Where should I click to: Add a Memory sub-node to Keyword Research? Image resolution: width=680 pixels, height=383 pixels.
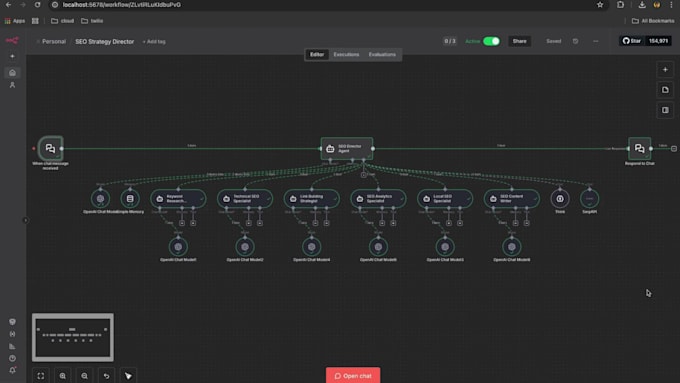pos(182,223)
